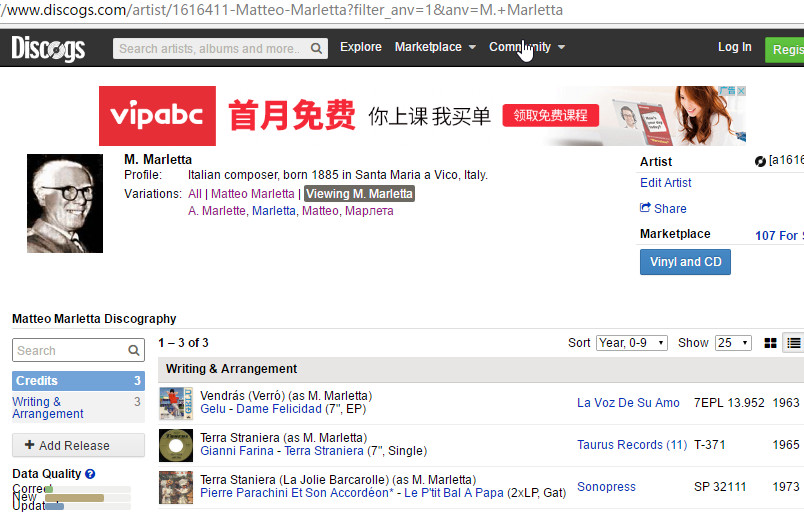Open La Voz De Su Amo label
Image resolution: width=804 pixels, height=519 pixels.
628,403
